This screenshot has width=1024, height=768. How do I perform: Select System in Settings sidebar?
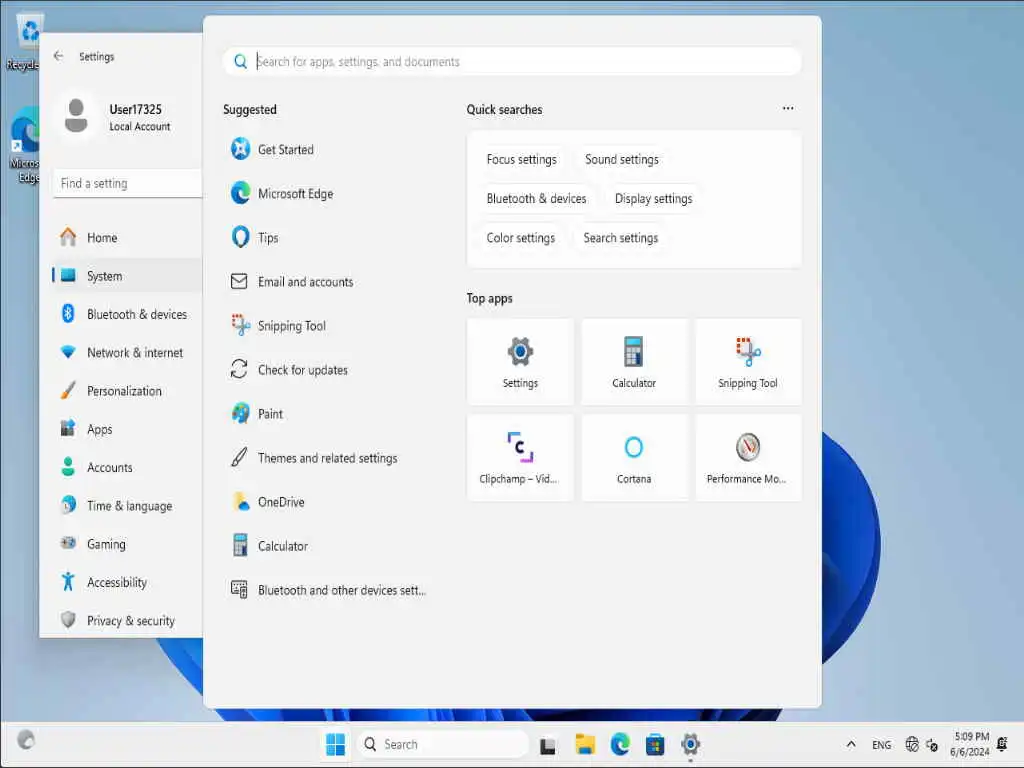tap(126, 276)
